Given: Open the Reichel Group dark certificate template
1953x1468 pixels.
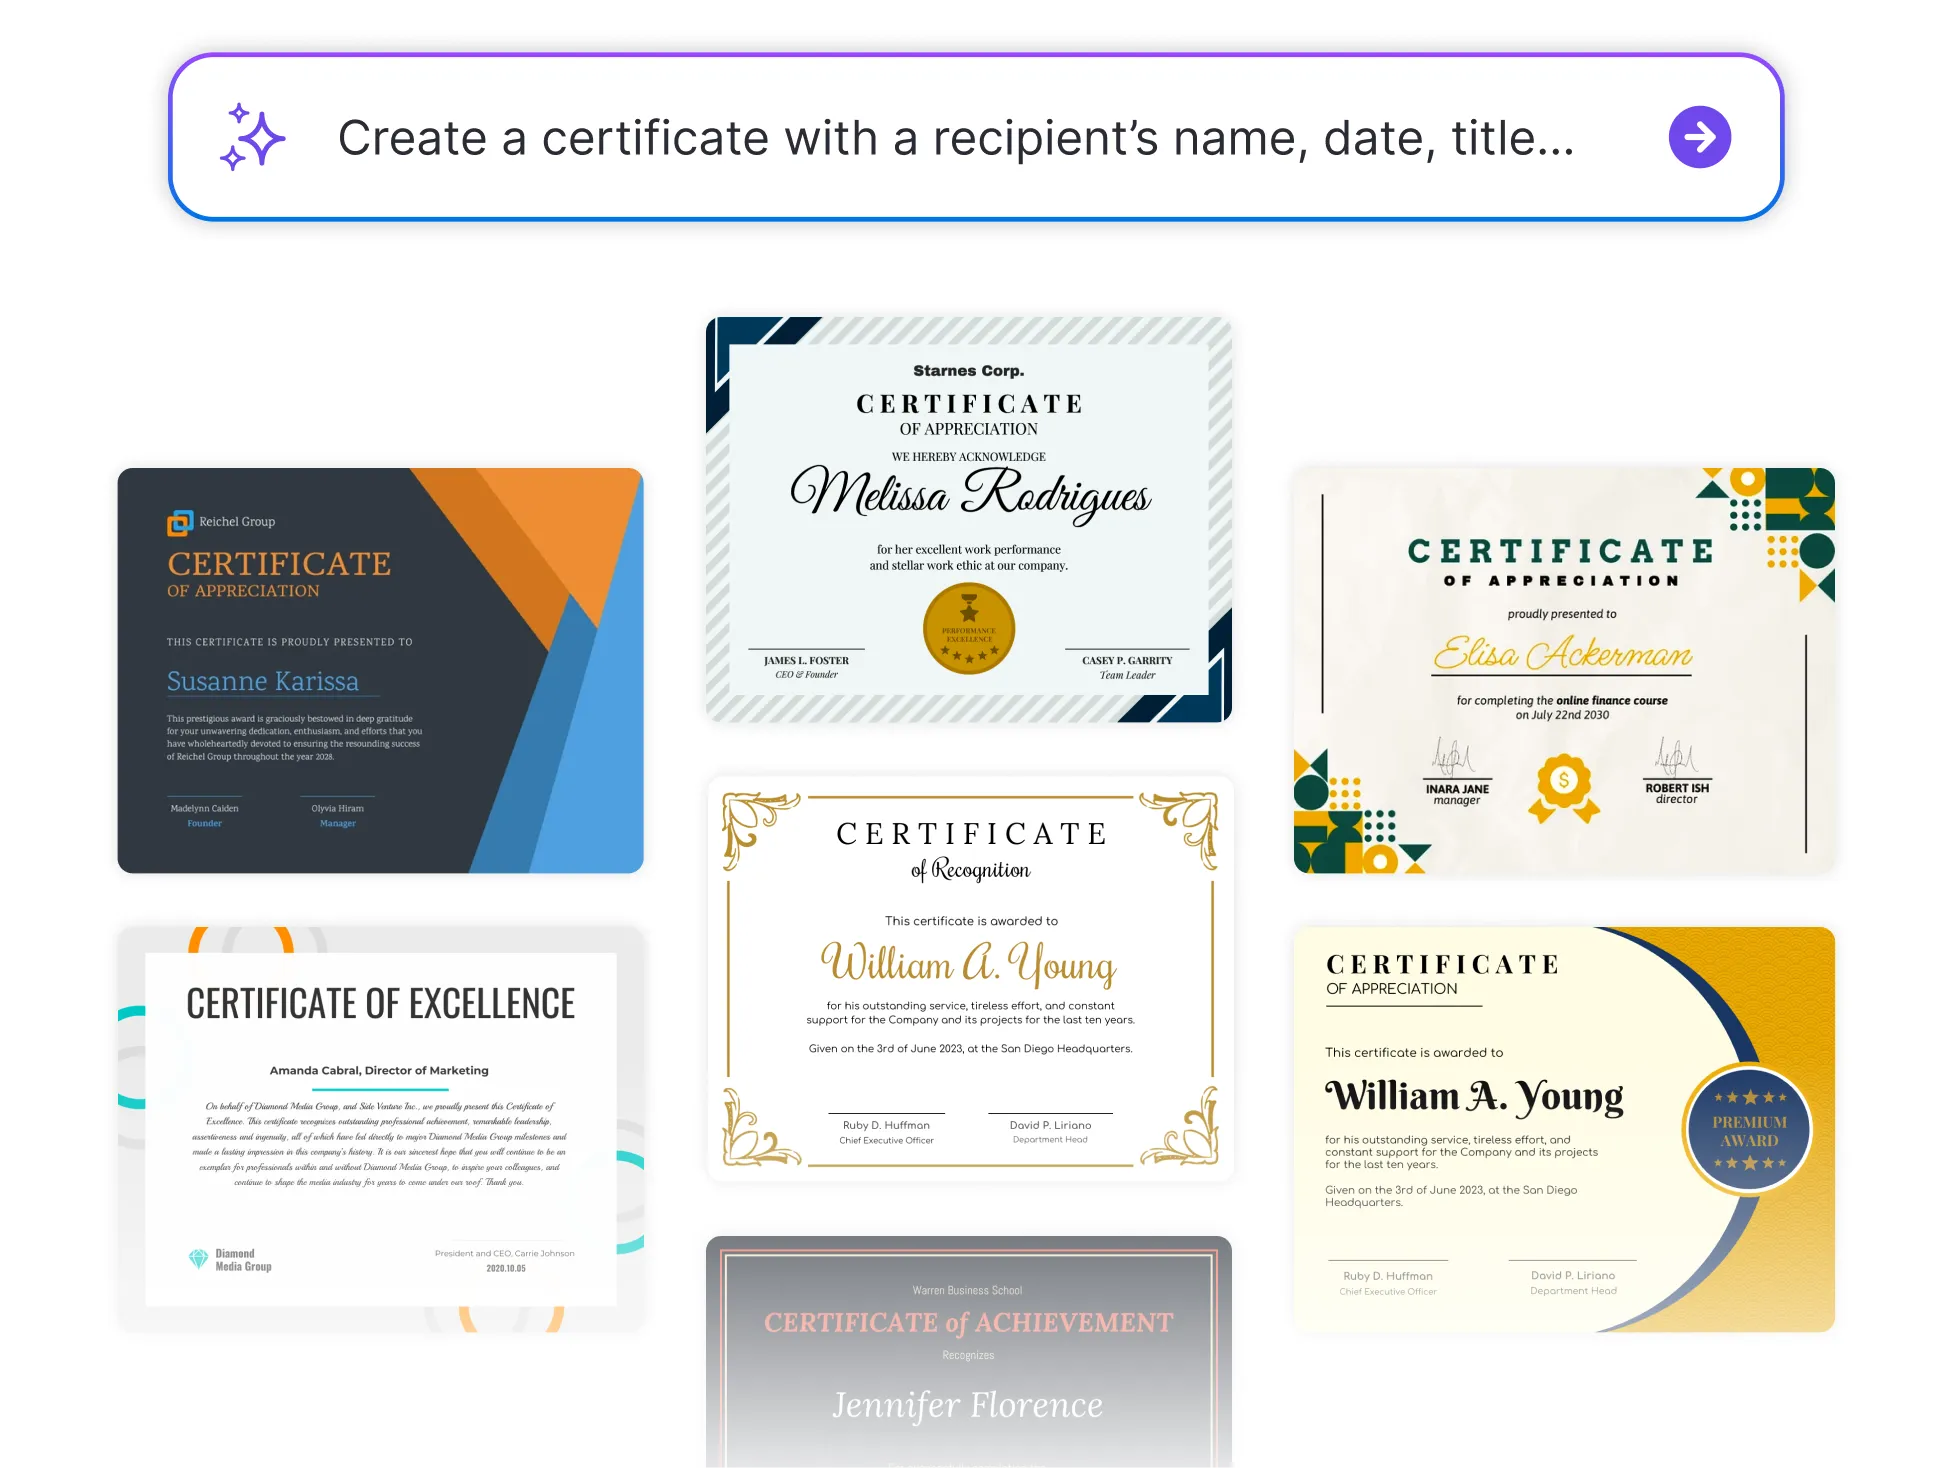Looking at the screenshot, I should (380, 670).
